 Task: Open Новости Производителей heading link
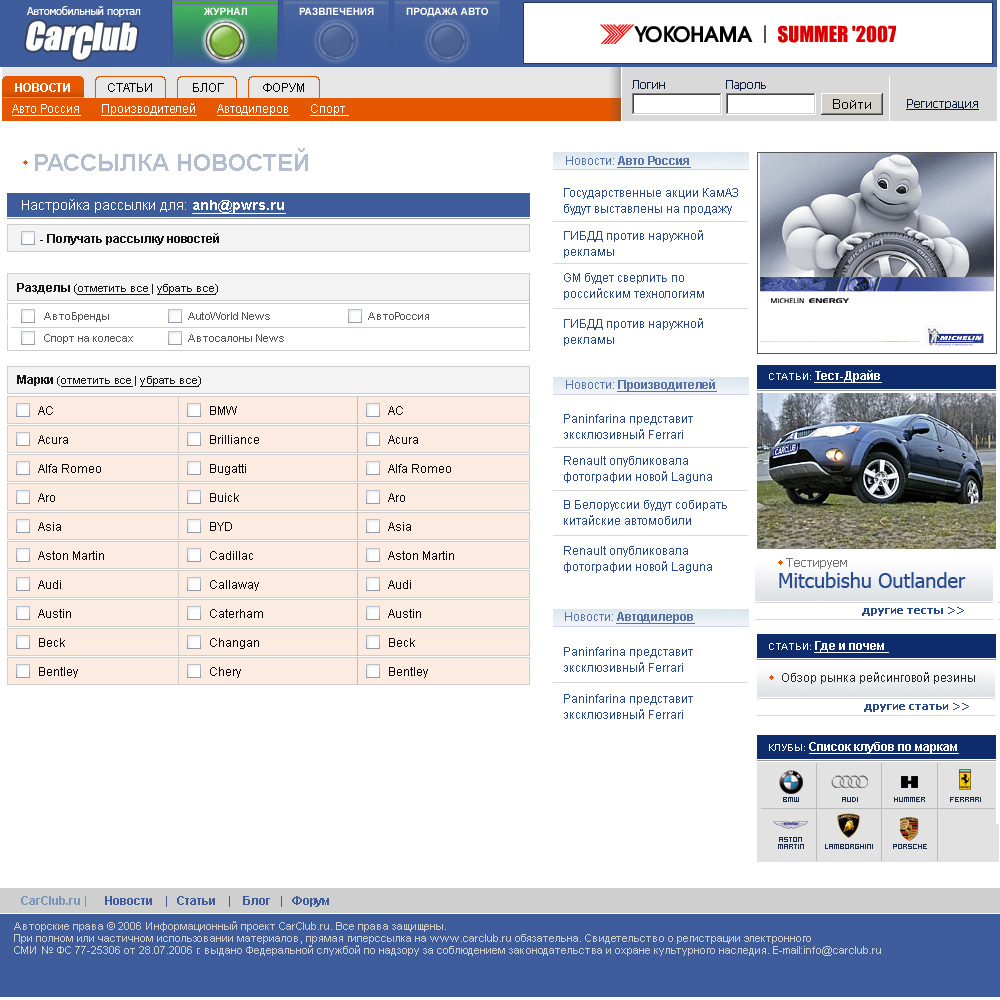[x=666, y=385]
